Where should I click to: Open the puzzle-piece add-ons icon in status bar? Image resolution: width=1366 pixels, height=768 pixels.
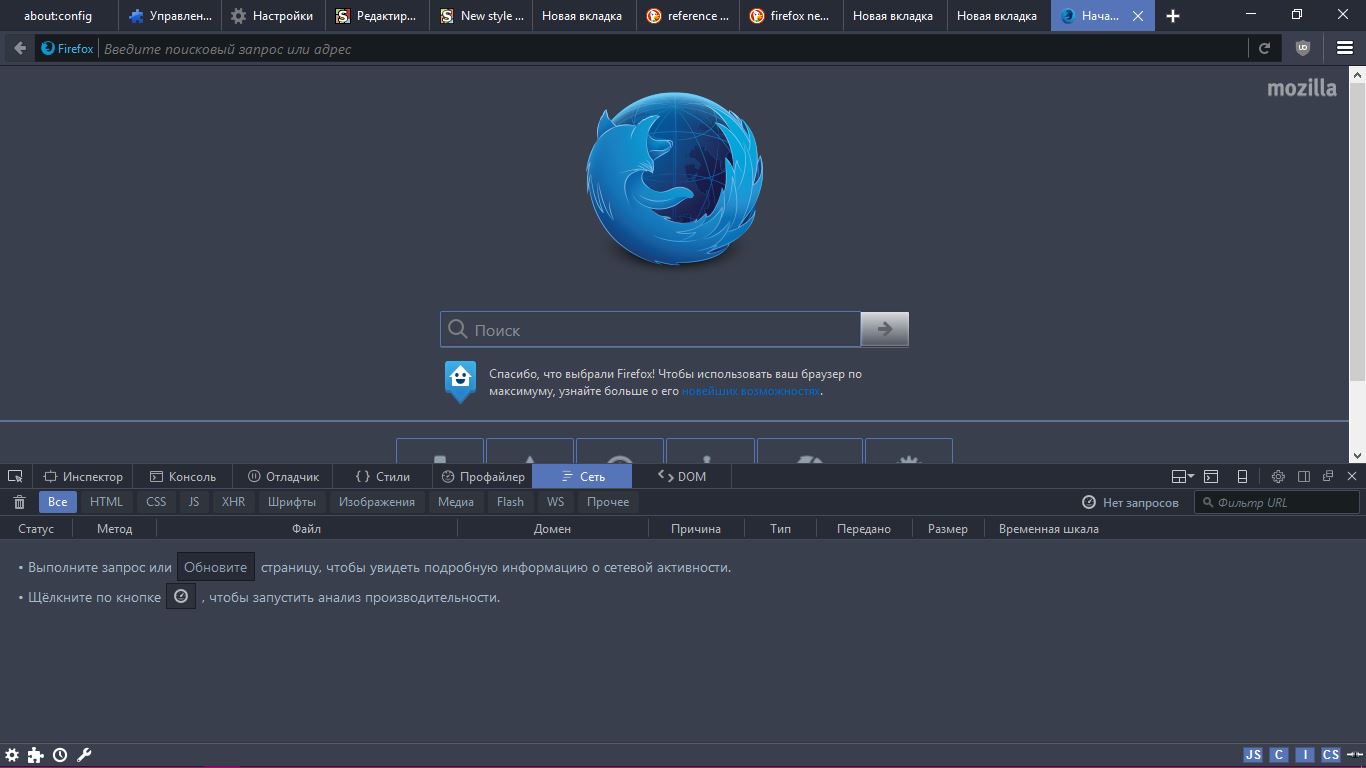tap(36, 755)
